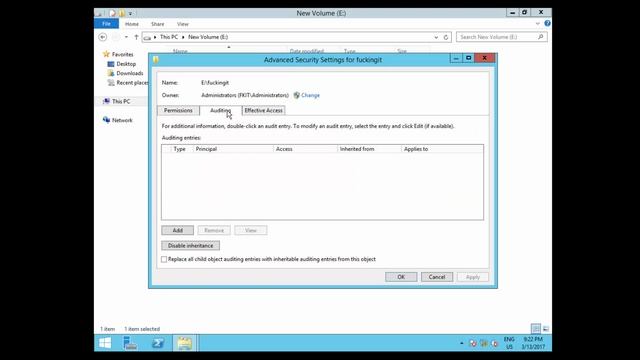
Task: Select the Auditing tab
Action: click(x=220, y=111)
